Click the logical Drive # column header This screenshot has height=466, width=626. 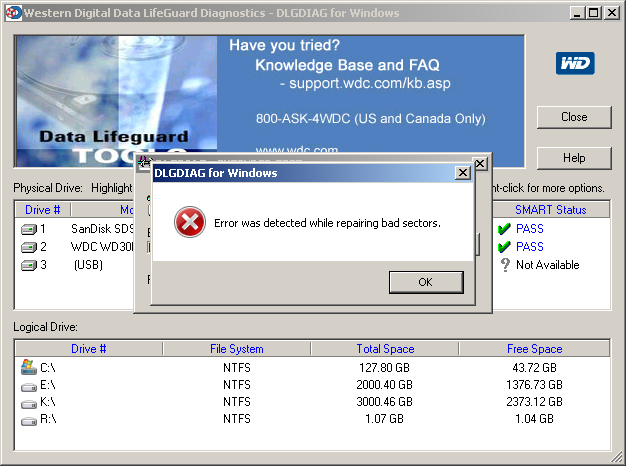click(x=89, y=349)
